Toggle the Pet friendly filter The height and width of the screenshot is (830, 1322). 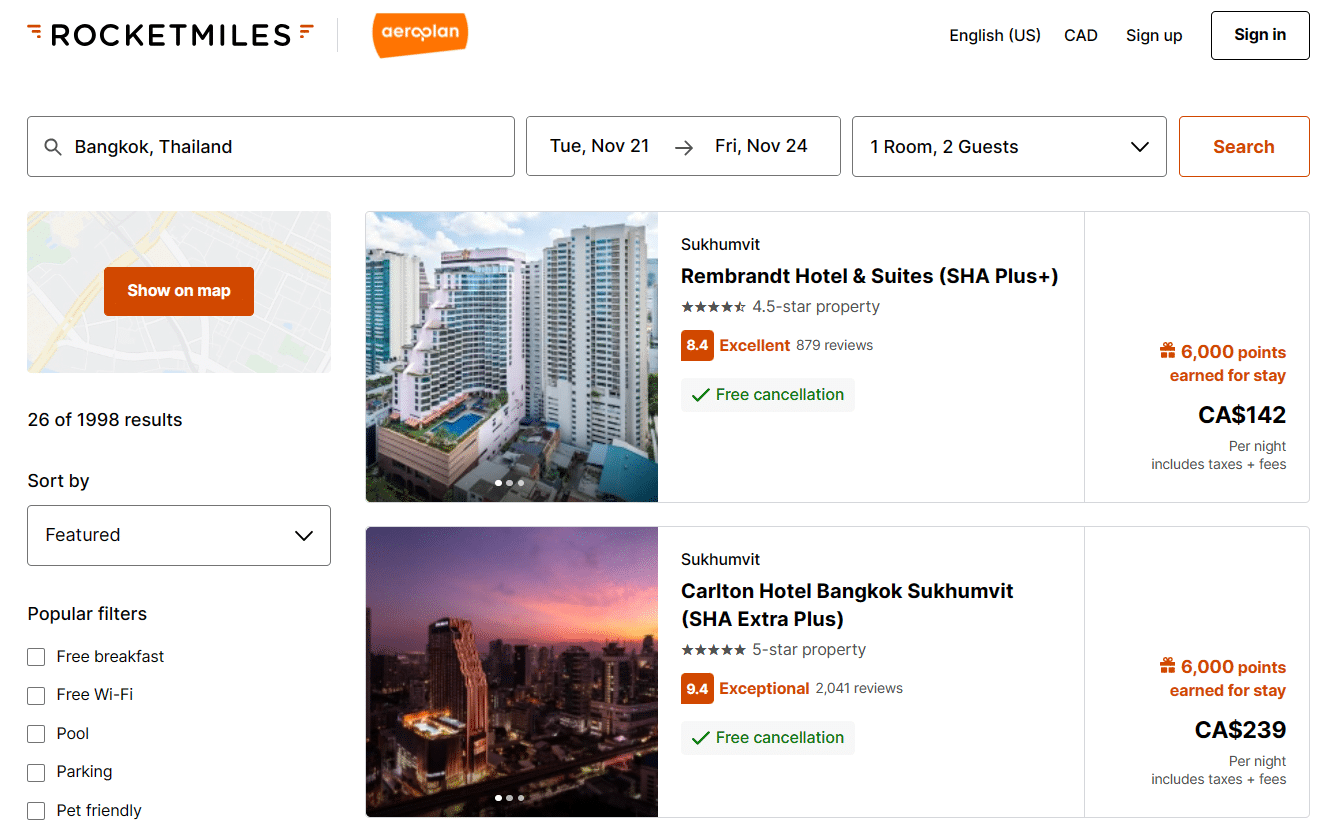[x=37, y=811]
